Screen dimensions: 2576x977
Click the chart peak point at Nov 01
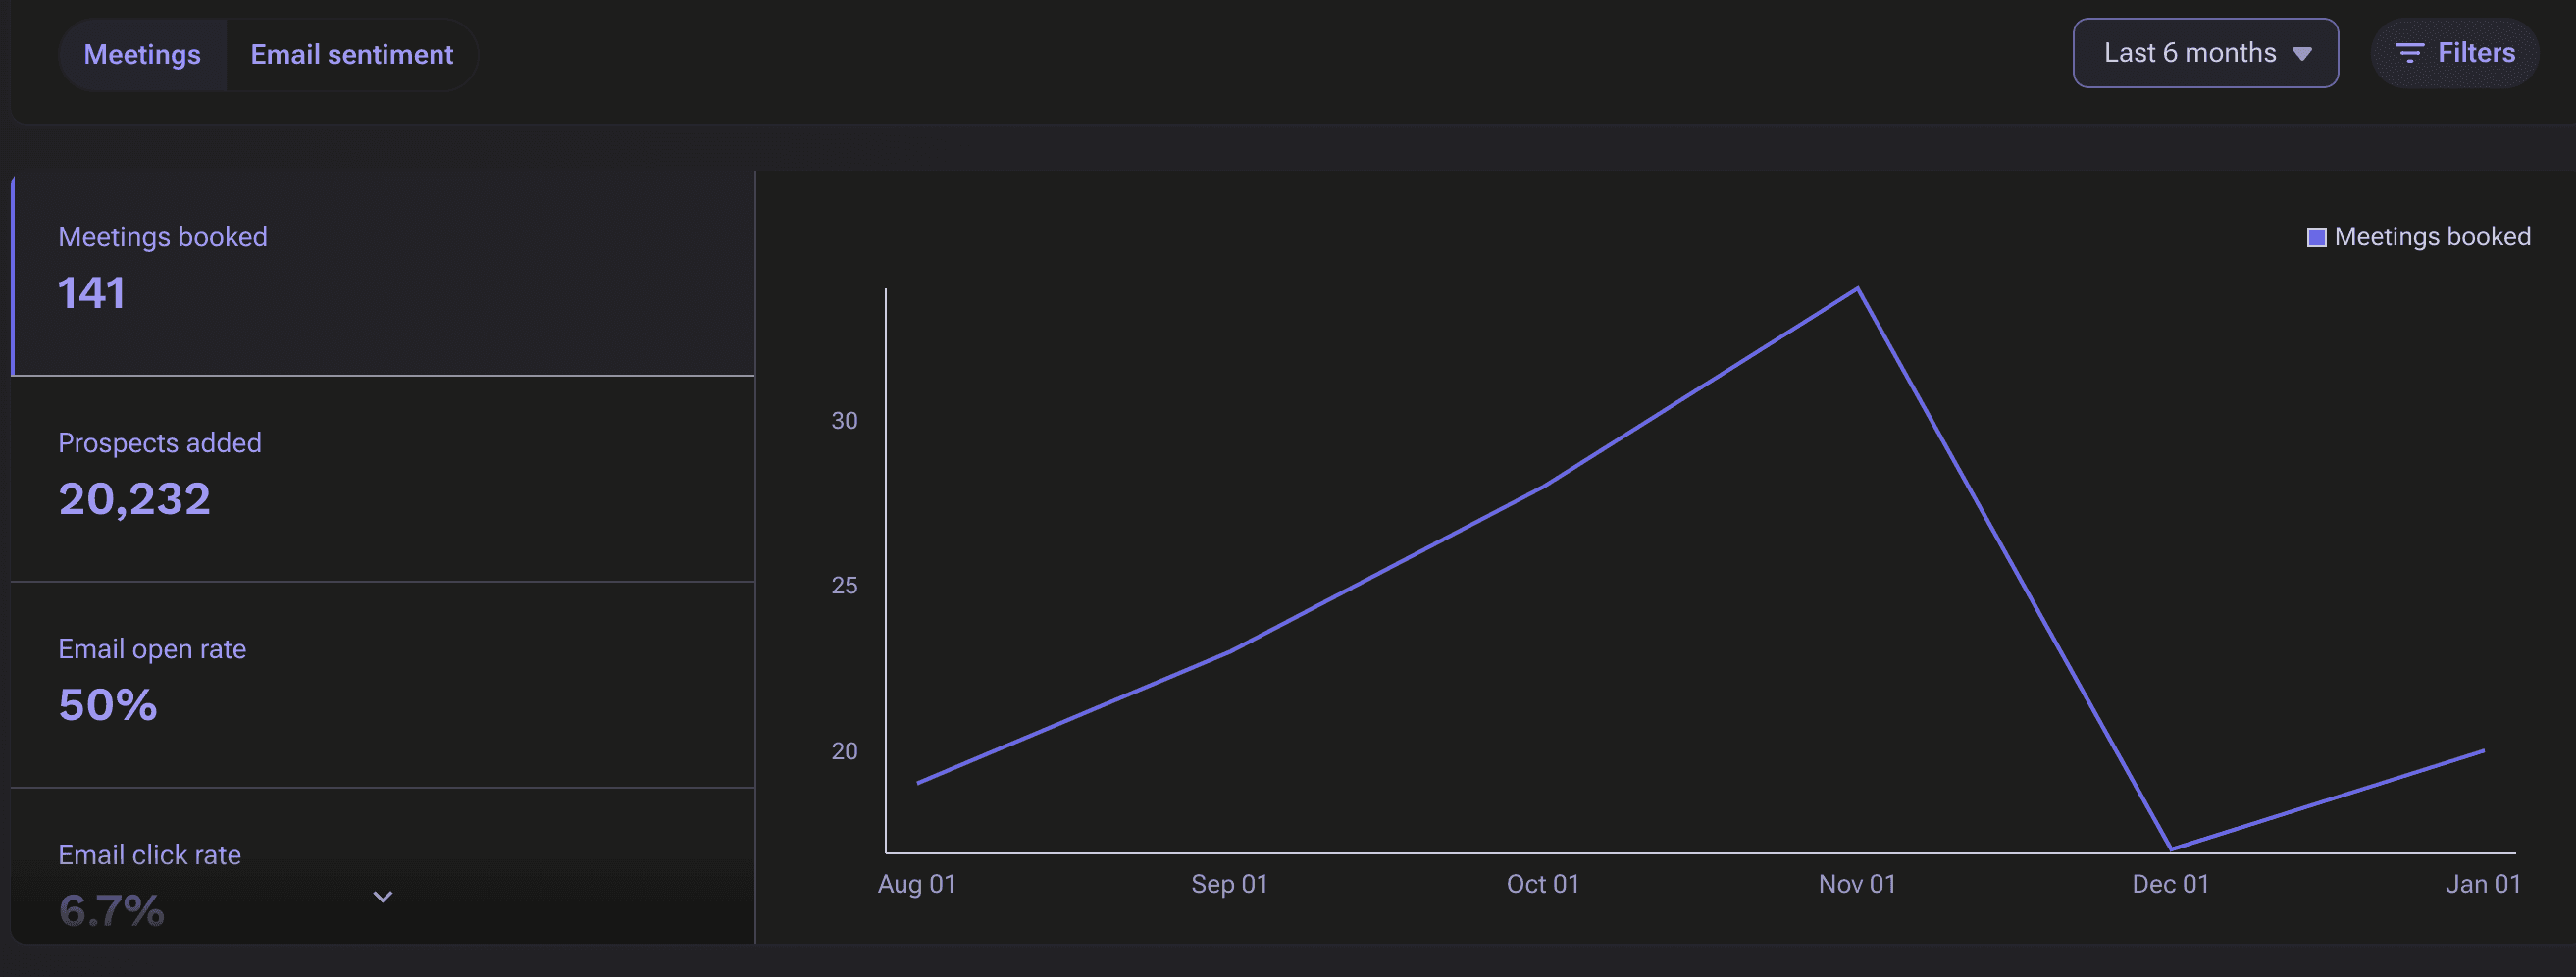(x=1857, y=289)
